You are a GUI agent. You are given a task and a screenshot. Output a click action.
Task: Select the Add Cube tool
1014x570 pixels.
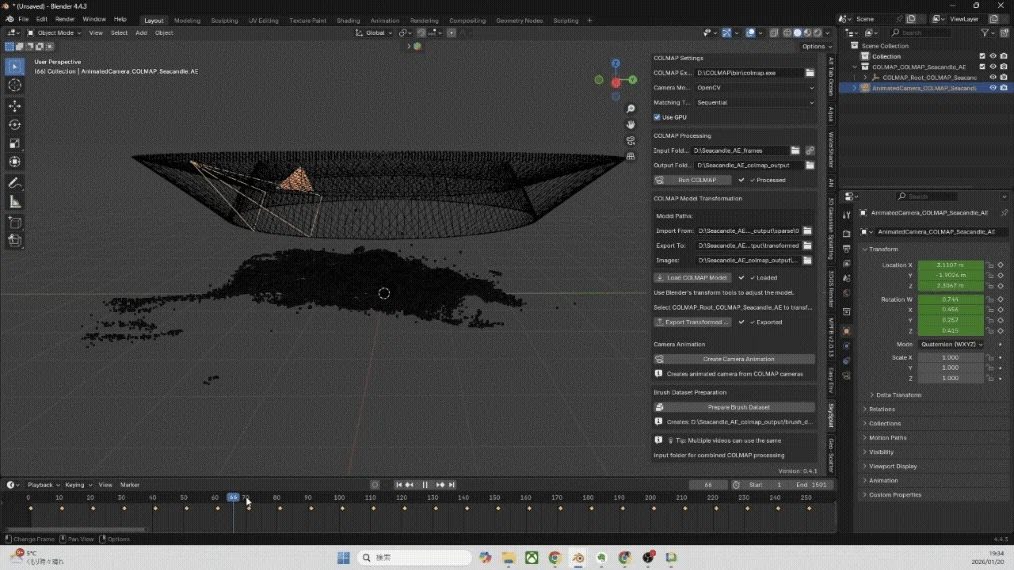[x=14, y=223]
